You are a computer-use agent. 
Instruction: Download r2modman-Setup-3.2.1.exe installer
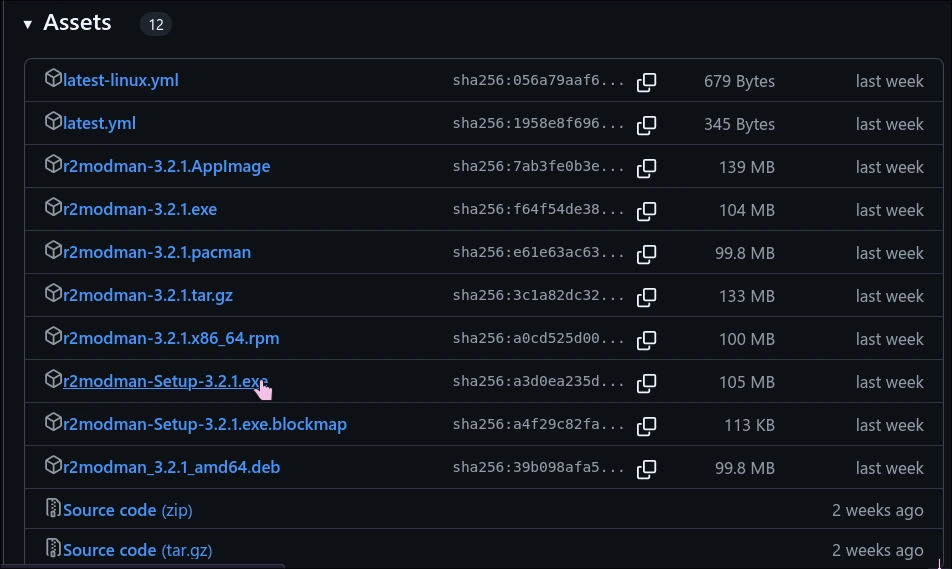(x=165, y=381)
